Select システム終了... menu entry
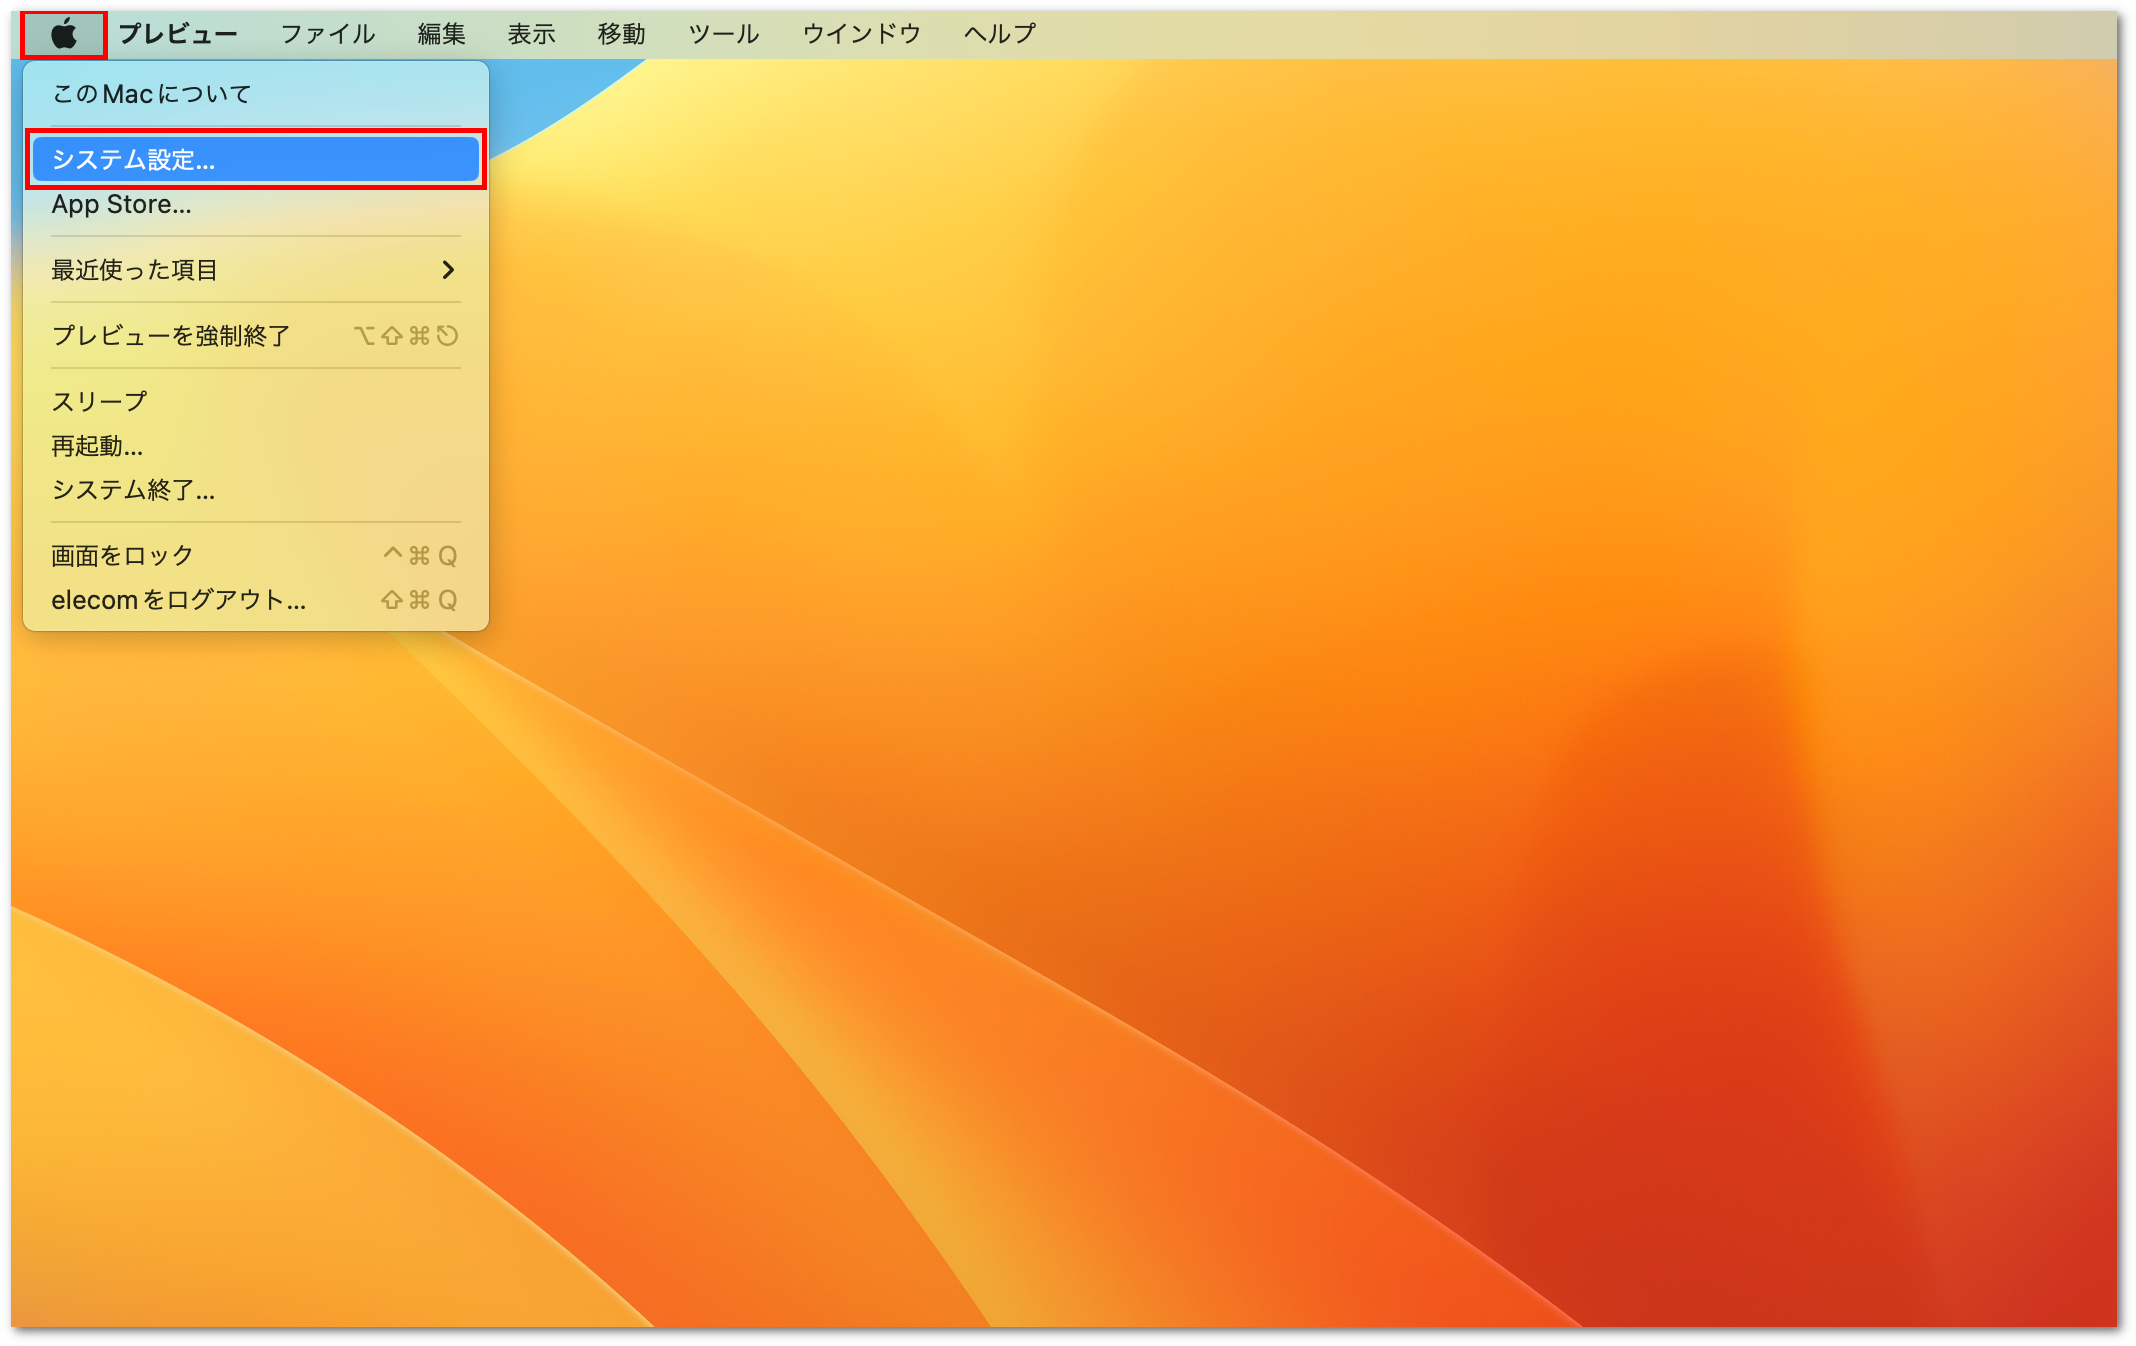This screenshot has height=1346, width=2136. [x=256, y=490]
